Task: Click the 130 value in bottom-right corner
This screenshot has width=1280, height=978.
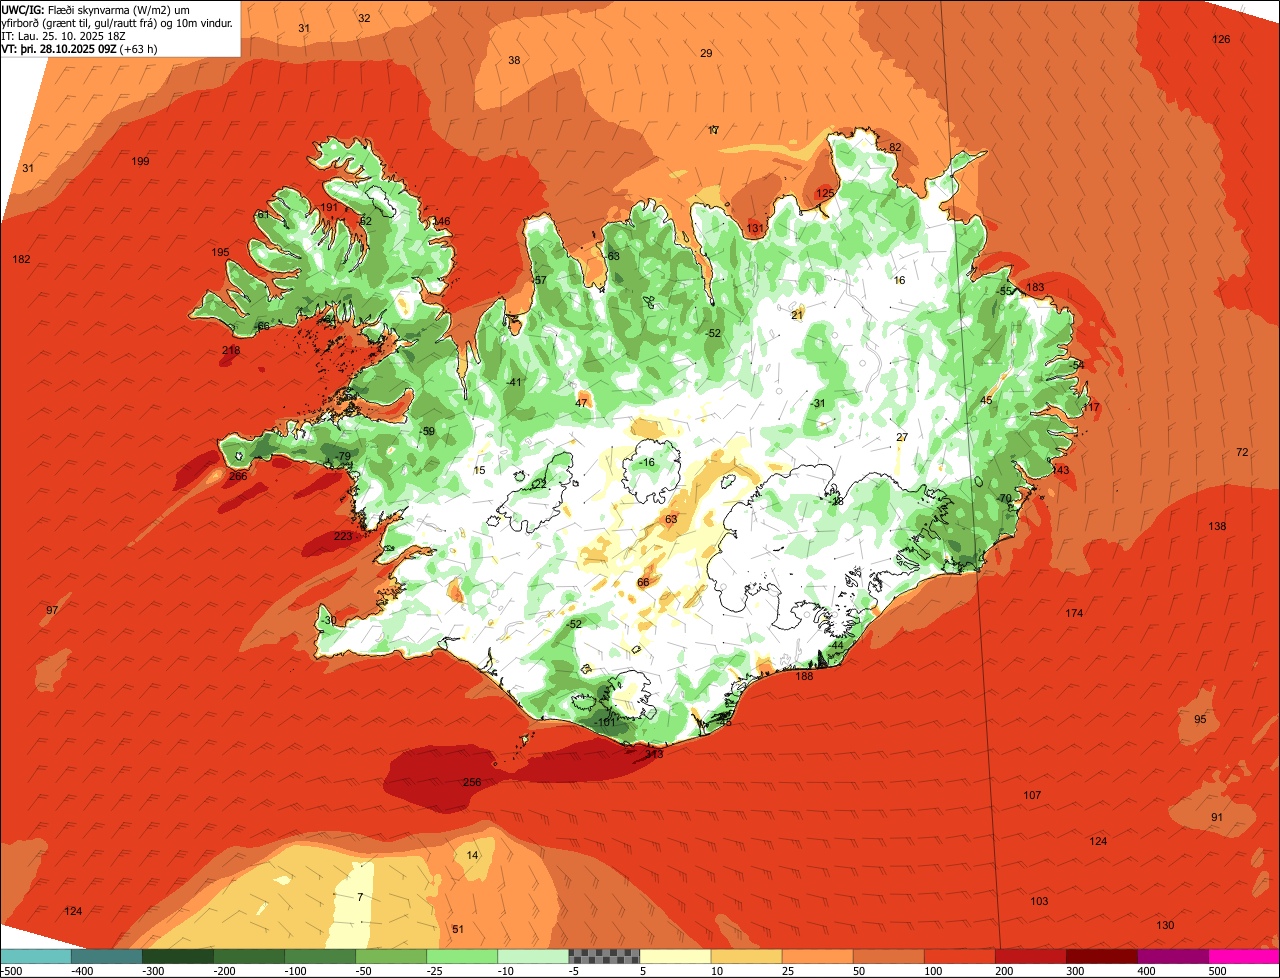Action: click(x=1165, y=925)
